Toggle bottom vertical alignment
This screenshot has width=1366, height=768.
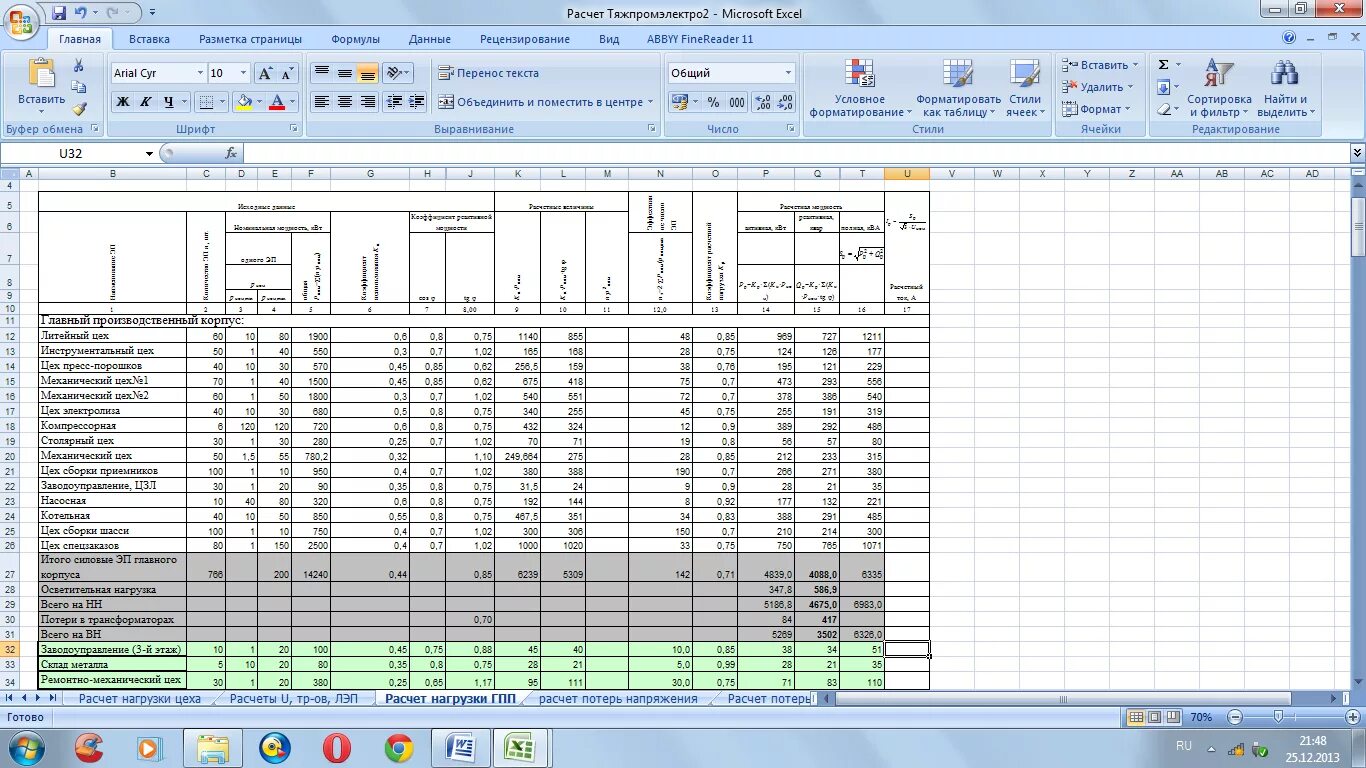coord(367,73)
